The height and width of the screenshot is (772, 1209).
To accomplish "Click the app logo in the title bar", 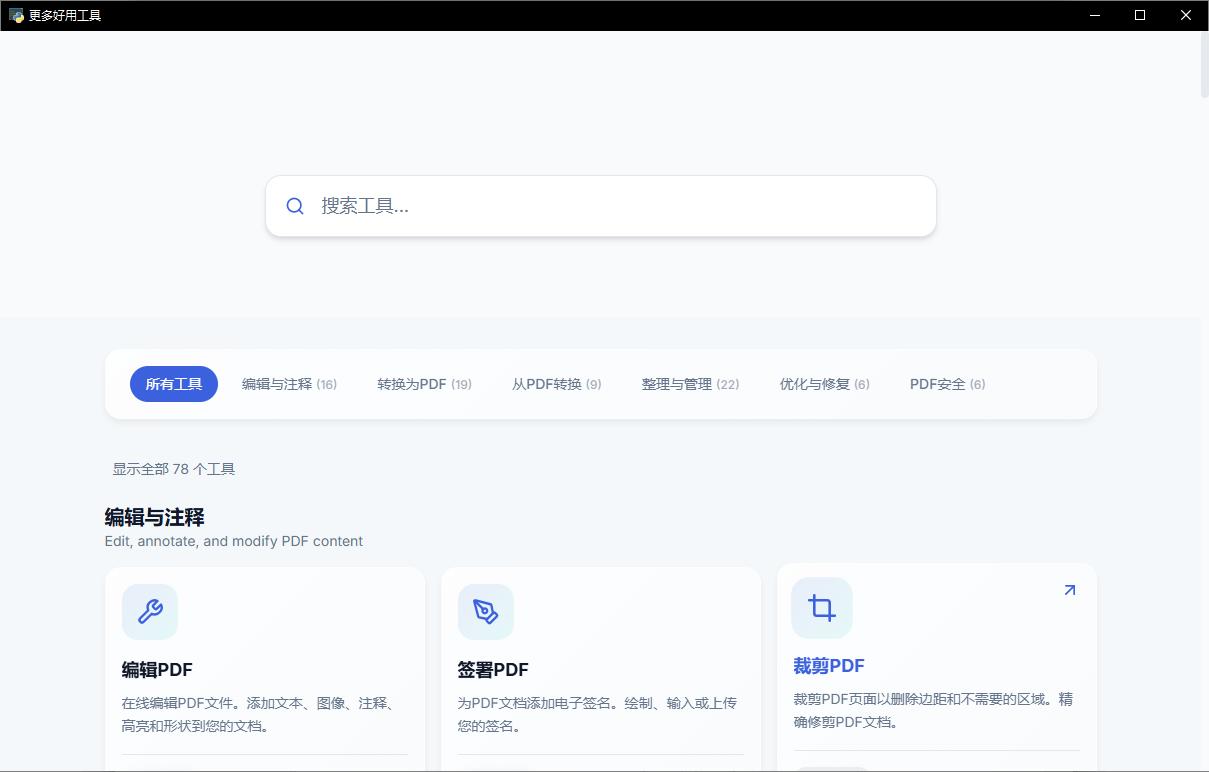I will [16, 15].
